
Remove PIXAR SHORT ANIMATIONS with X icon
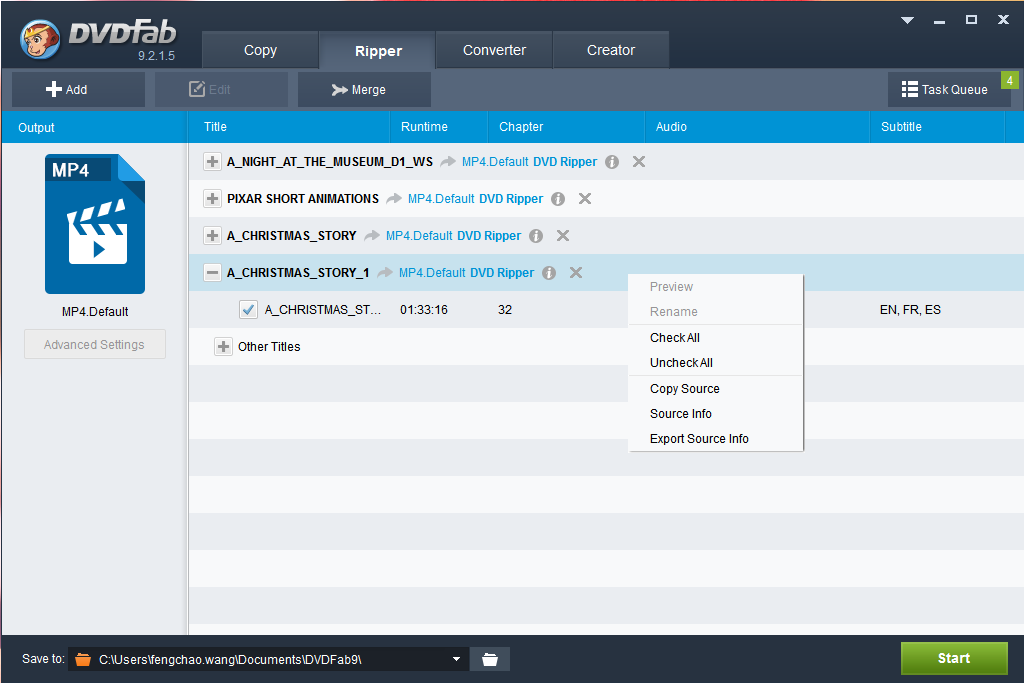[x=585, y=199]
